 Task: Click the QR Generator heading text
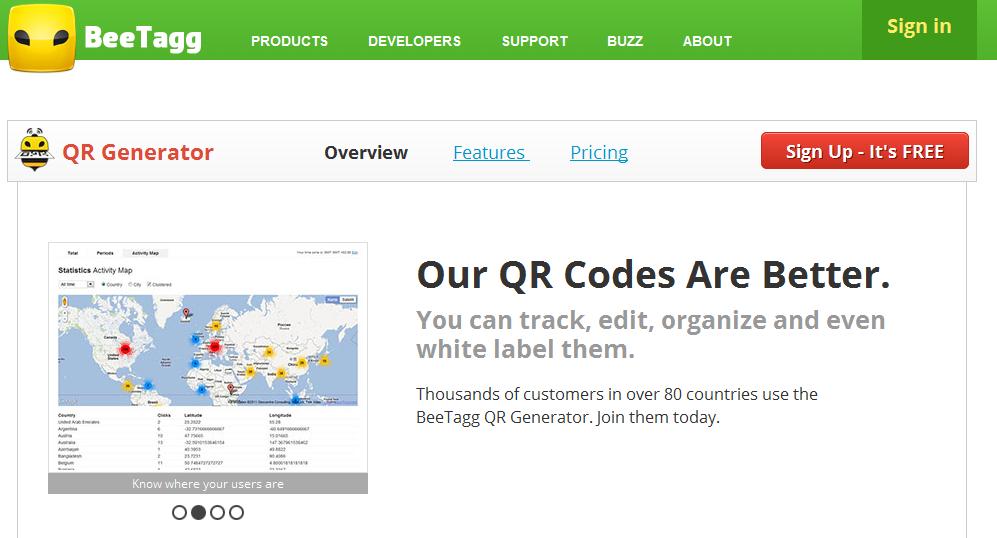tap(138, 153)
